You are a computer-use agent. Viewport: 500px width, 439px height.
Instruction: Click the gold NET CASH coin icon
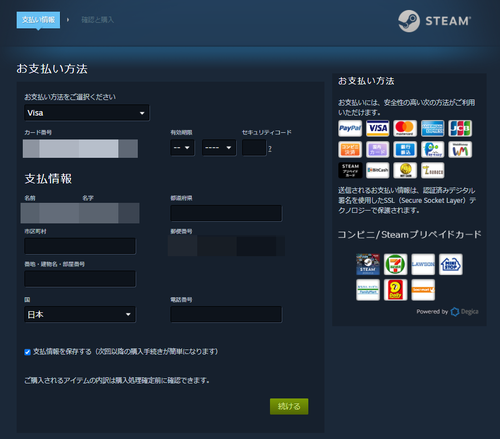point(405,170)
